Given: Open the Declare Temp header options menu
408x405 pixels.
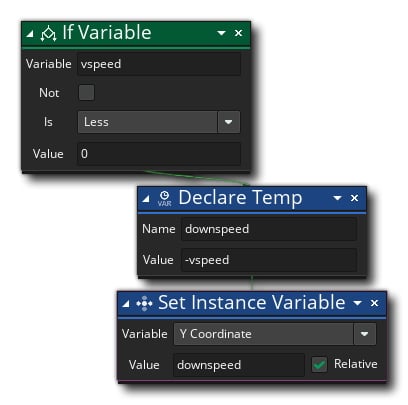Looking at the screenshot, I should (337, 198).
